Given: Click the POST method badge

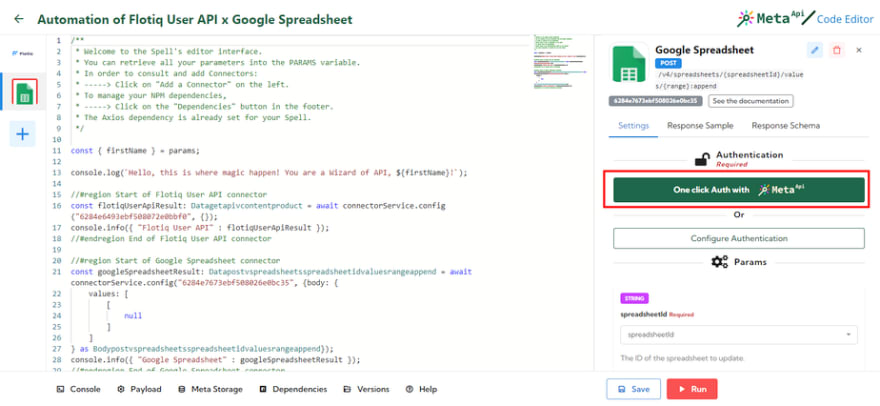Looking at the screenshot, I should point(668,63).
